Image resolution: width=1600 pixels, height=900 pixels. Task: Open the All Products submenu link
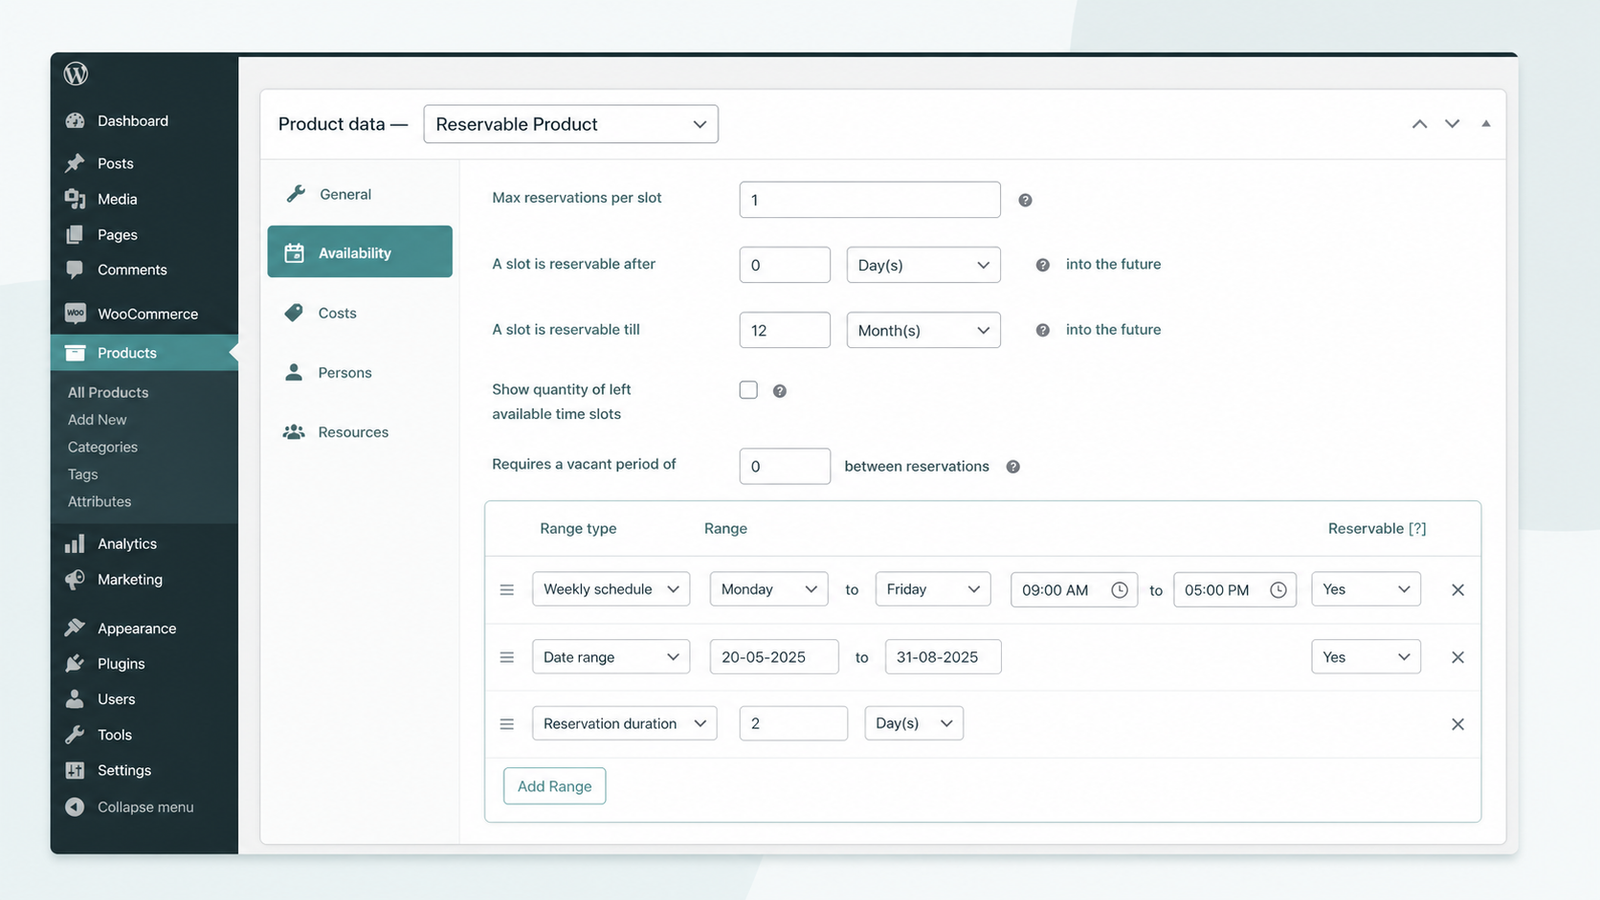click(108, 393)
